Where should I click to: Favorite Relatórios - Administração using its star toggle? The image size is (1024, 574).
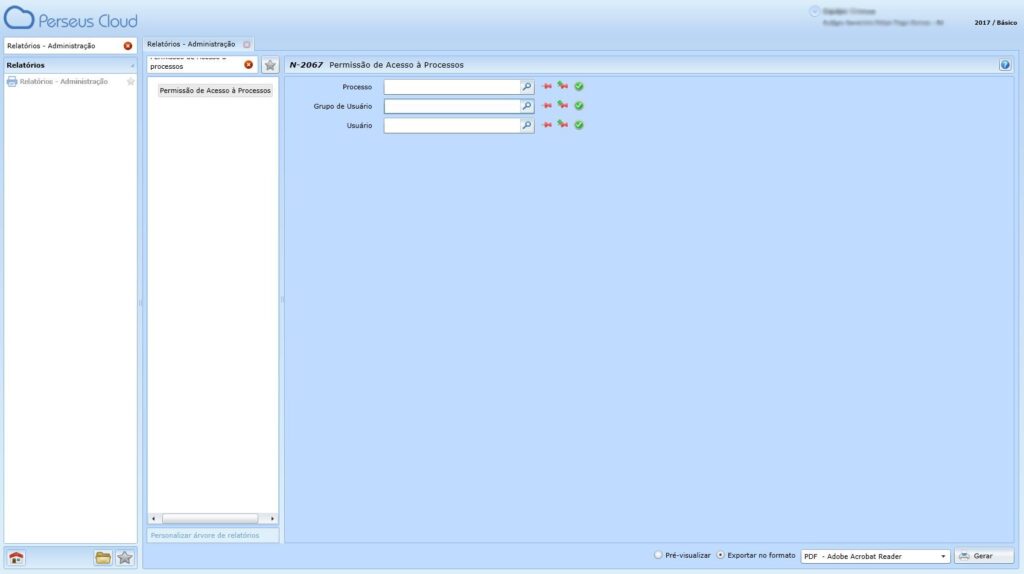click(130, 82)
